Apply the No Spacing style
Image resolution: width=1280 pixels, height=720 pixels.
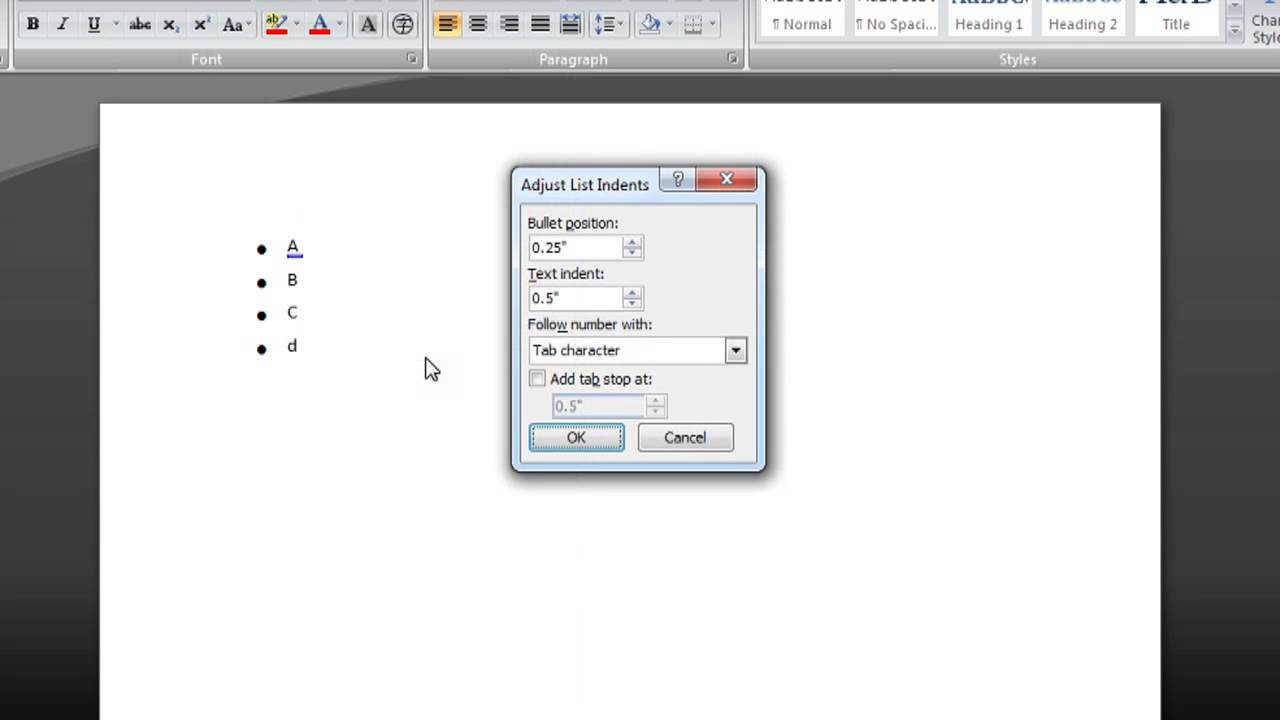click(x=895, y=20)
